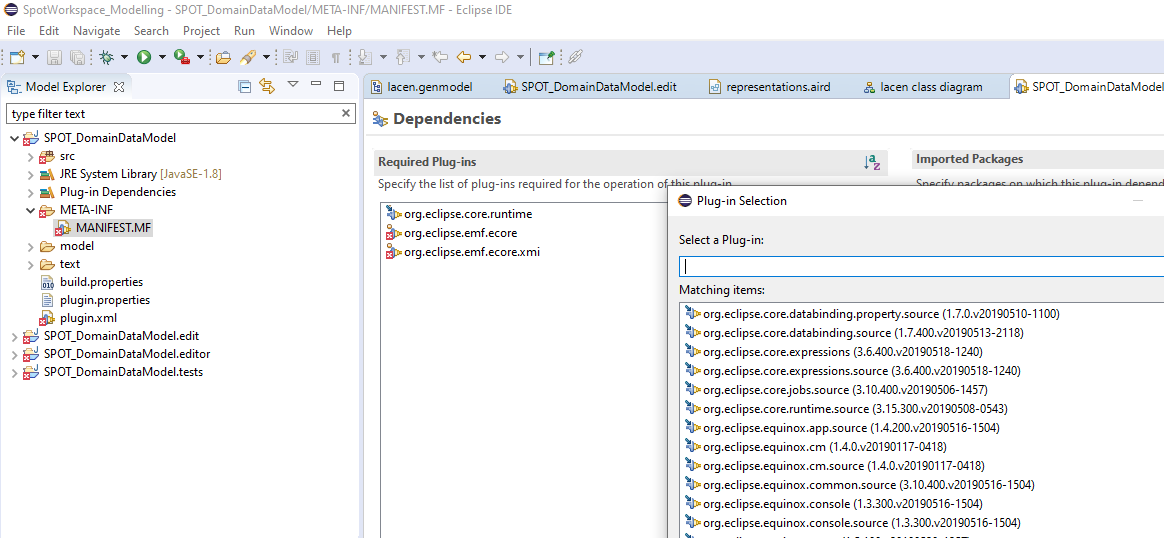Click the green Run button
The width and height of the screenshot is (1164, 538).
(x=144, y=57)
